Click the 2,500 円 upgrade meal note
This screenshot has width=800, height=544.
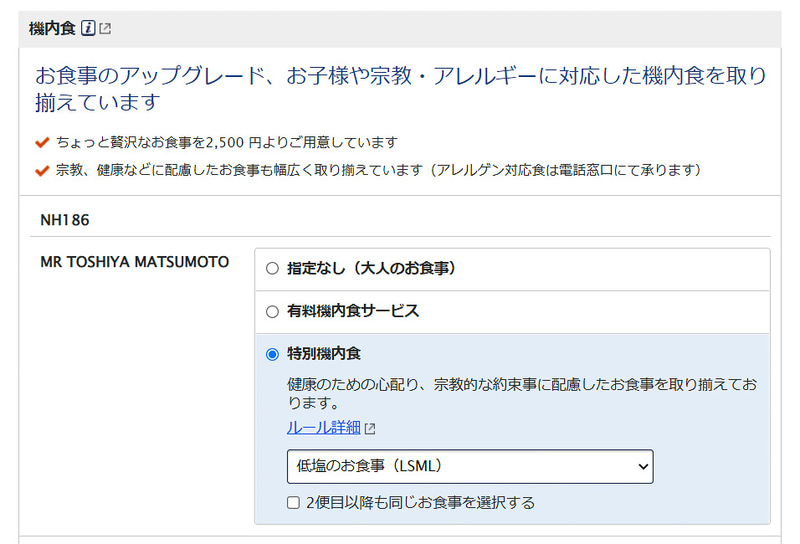pos(227,142)
